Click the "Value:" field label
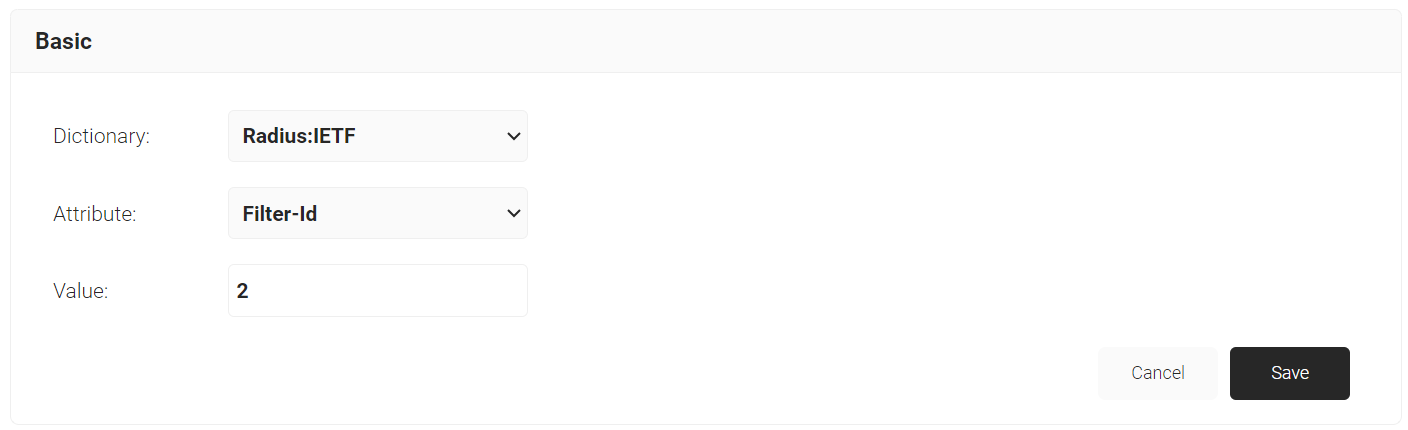The width and height of the screenshot is (1408, 430). click(x=80, y=291)
